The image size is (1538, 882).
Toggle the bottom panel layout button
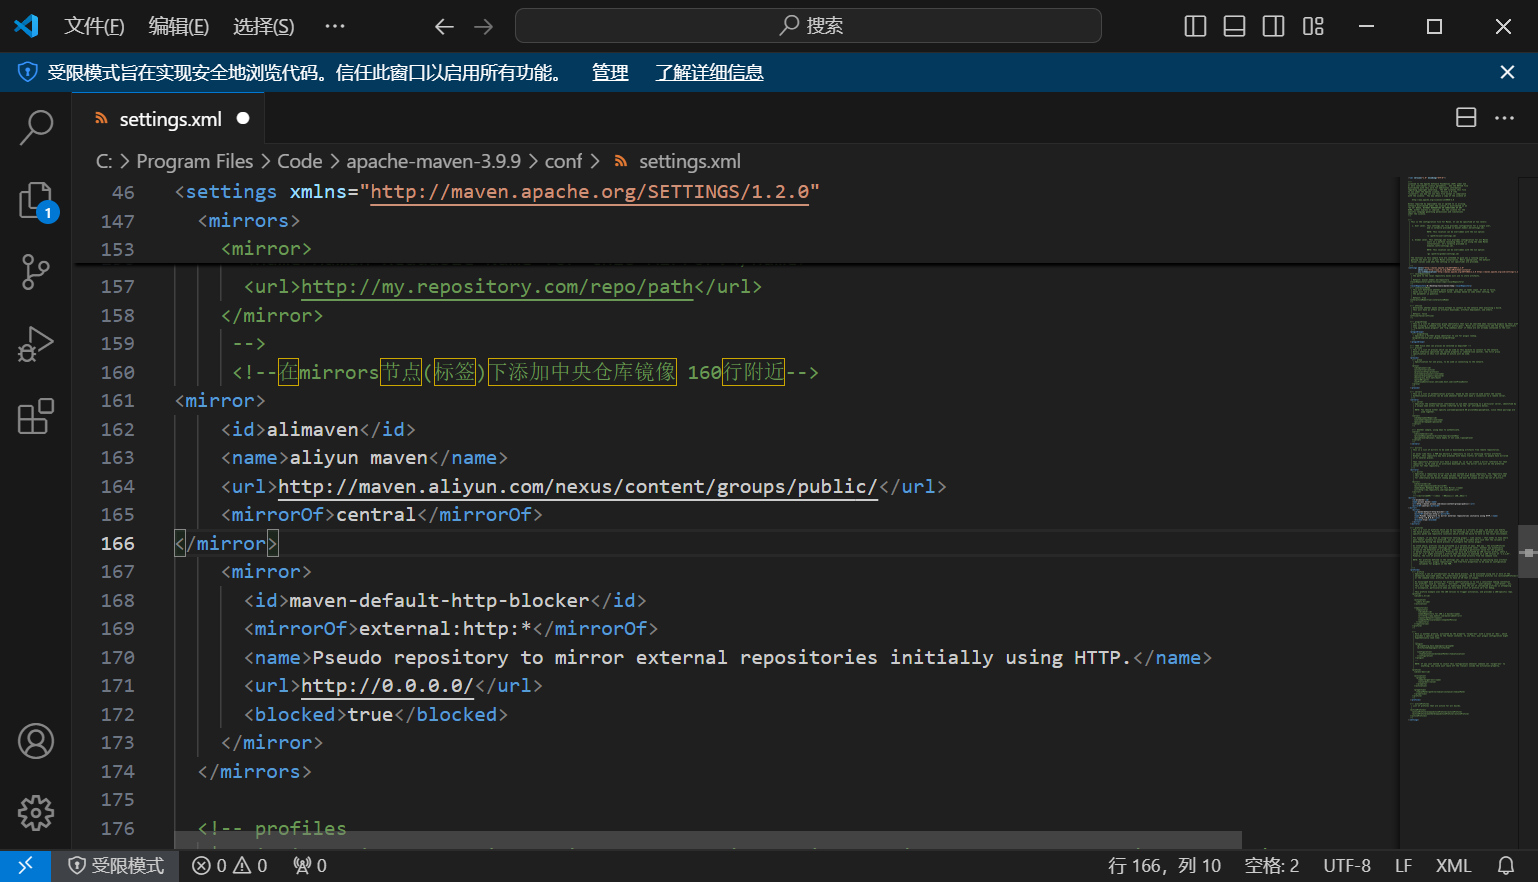coord(1234,26)
